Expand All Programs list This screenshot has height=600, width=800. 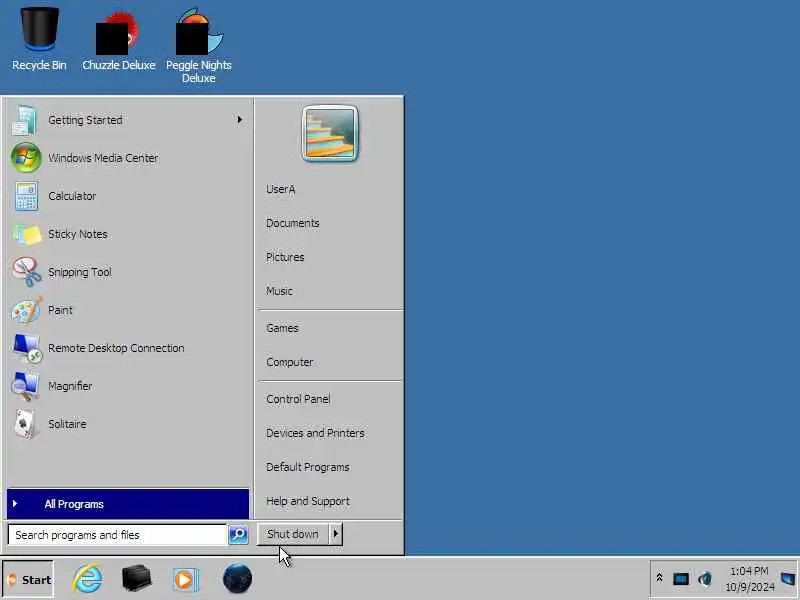[128, 504]
